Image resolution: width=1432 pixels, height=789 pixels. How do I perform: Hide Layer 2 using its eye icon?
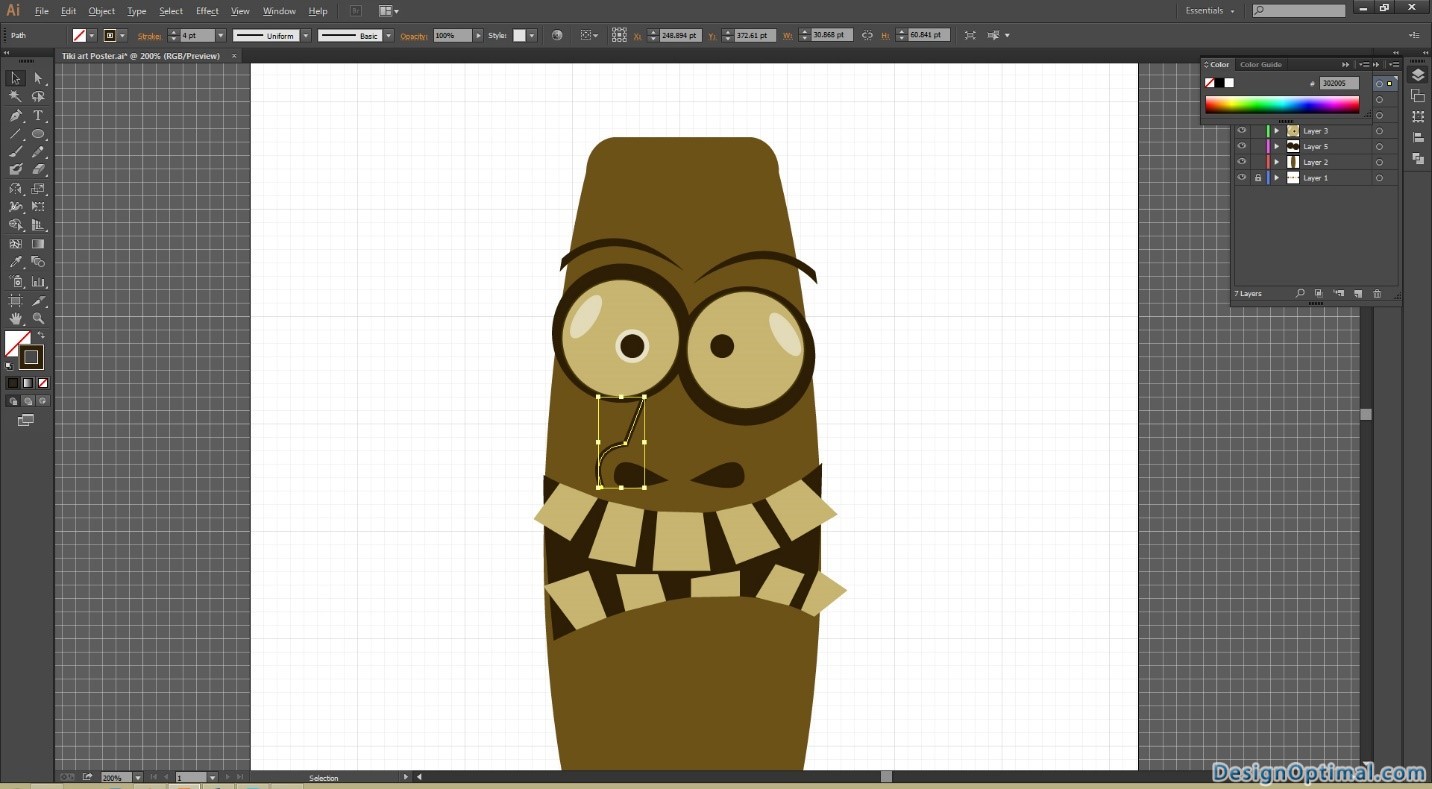(1242, 162)
